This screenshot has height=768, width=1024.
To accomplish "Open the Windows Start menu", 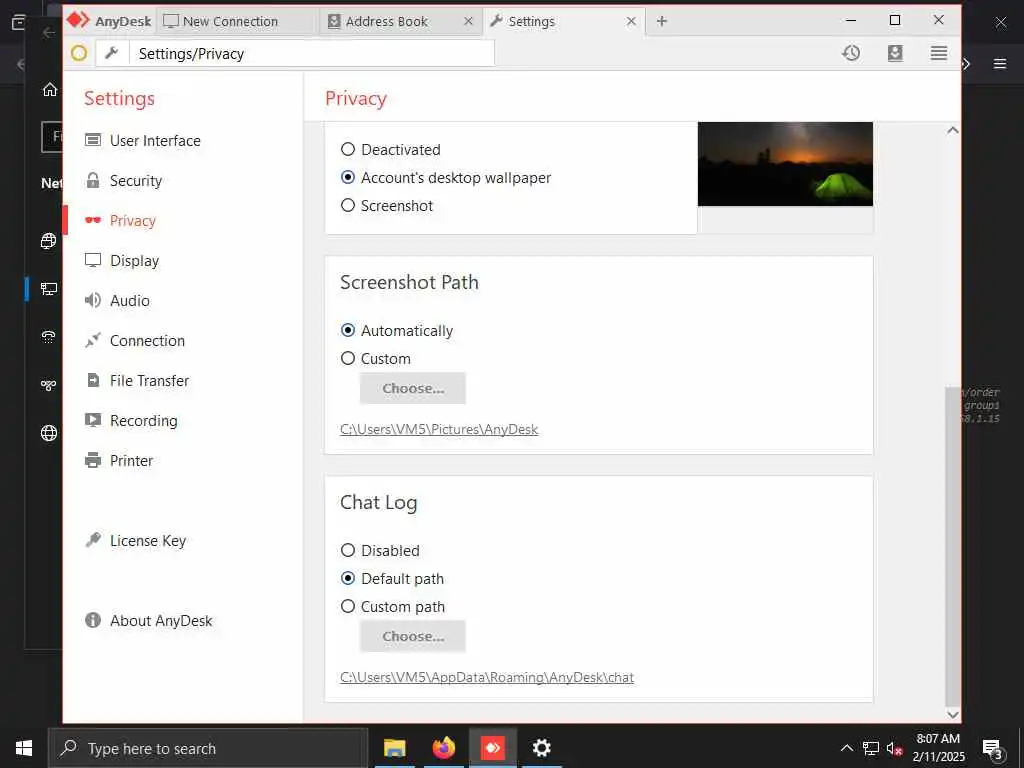I will pos(24,748).
